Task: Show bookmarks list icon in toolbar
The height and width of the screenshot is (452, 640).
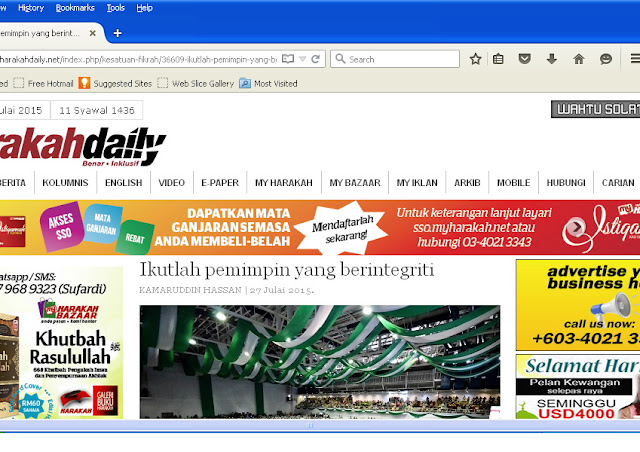Action: [x=498, y=59]
